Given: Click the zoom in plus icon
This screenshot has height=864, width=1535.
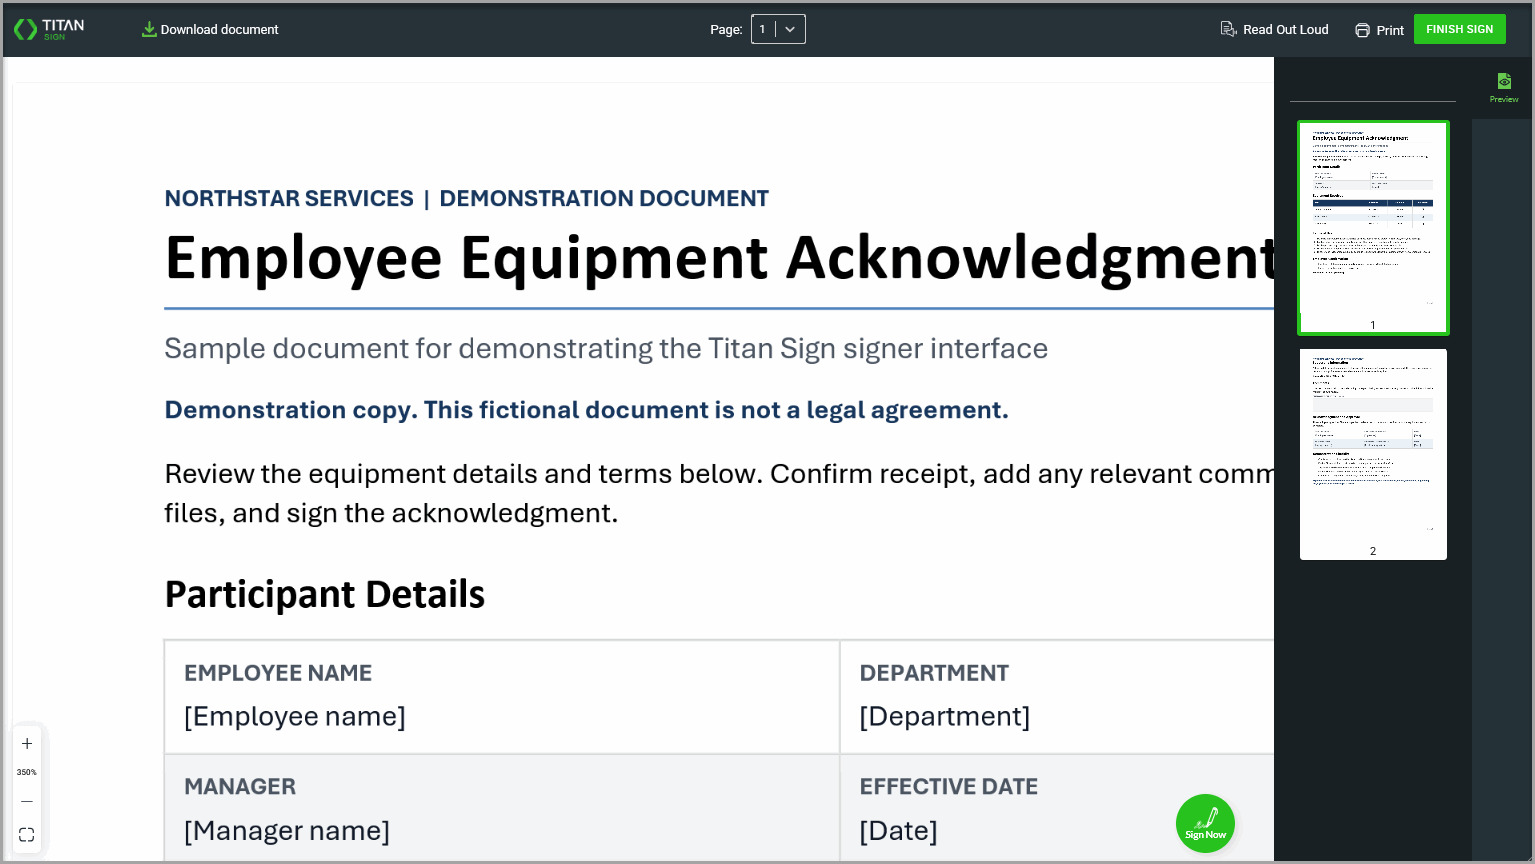Looking at the screenshot, I should click(27, 744).
